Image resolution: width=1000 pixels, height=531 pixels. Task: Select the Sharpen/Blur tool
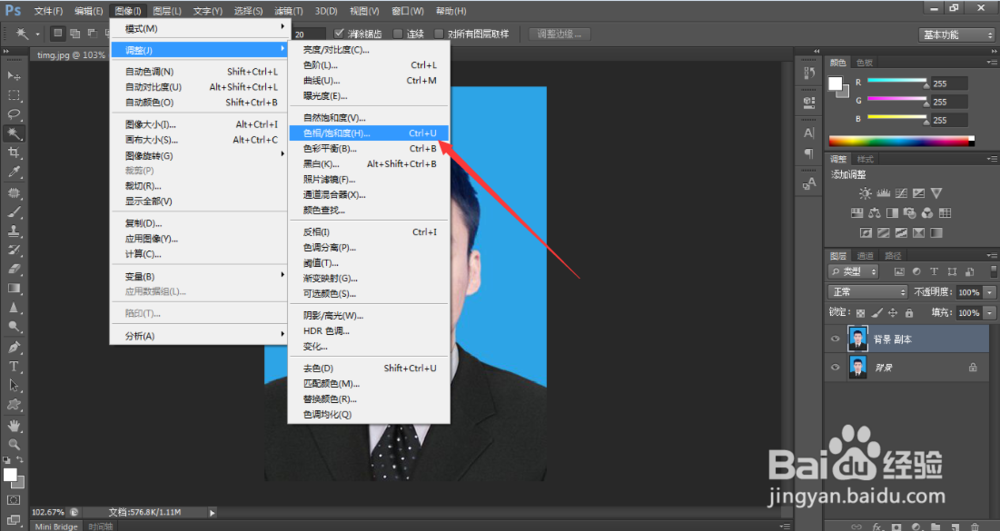pyautogui.click(x=13, y=307)
